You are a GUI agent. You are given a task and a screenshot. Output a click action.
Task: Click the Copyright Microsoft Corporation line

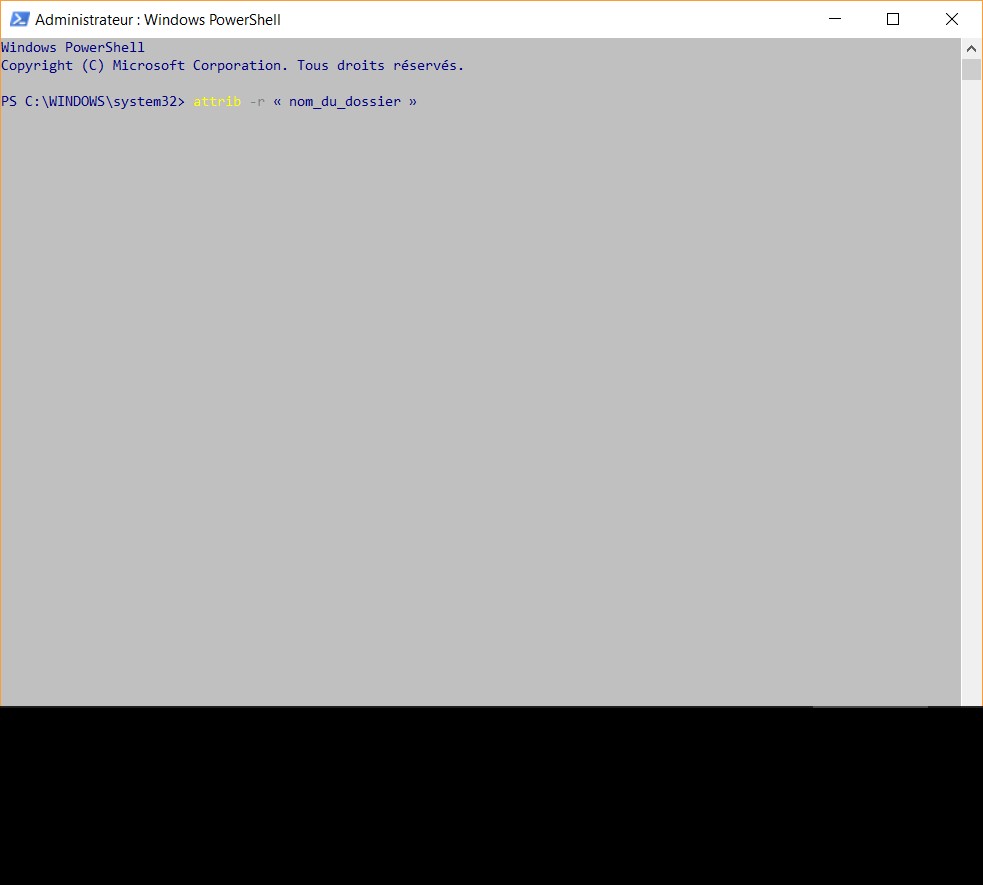(232, 66)
